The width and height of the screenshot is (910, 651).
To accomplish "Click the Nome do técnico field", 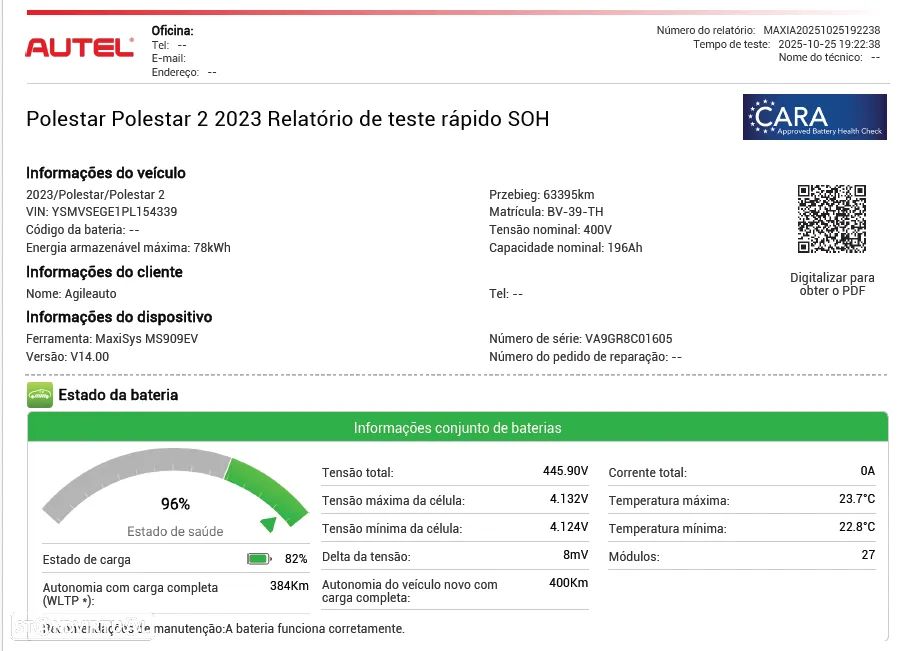I will point(829,57).
